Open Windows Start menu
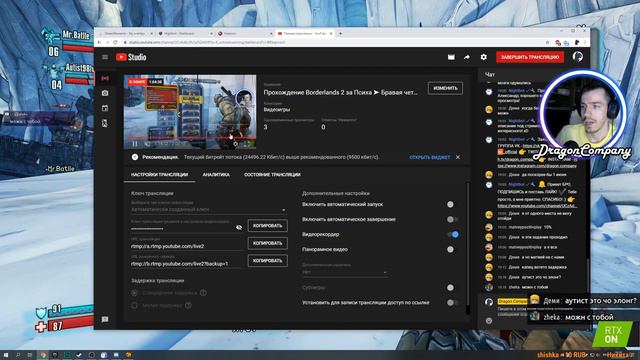This screenshot has width=640, height=360. point(6,355)
